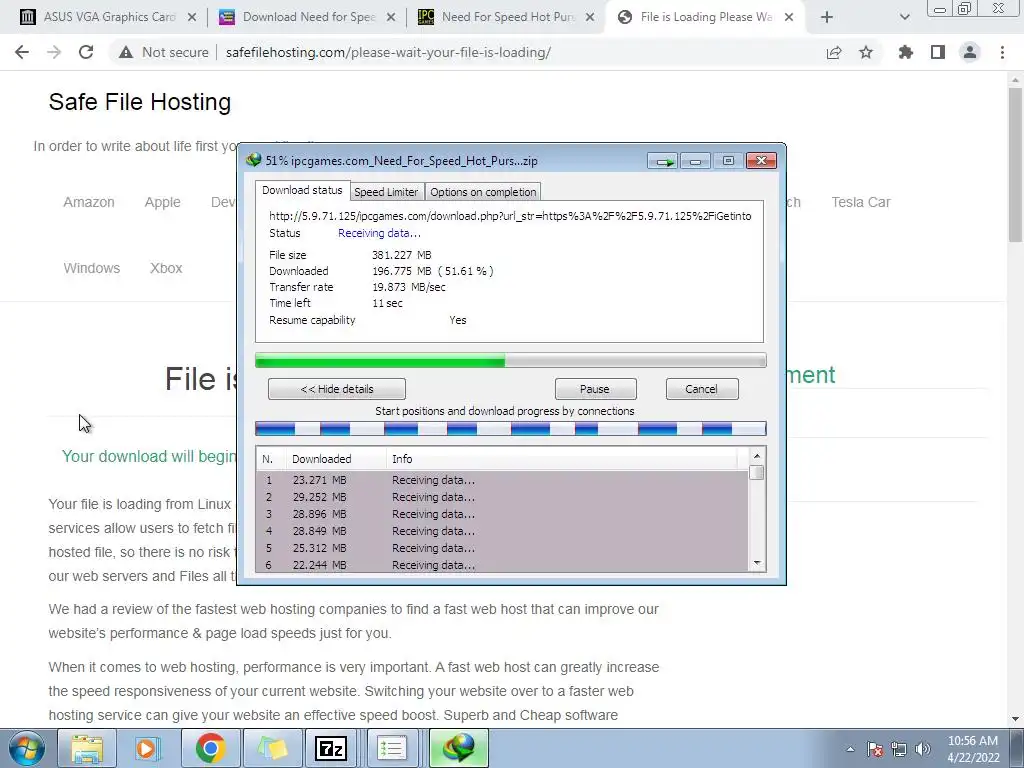Image resolution: width=1024 pixels, height=768 pixels.
Task: Open Chrome extensions puzzle icon
Action: click(905, 52)
